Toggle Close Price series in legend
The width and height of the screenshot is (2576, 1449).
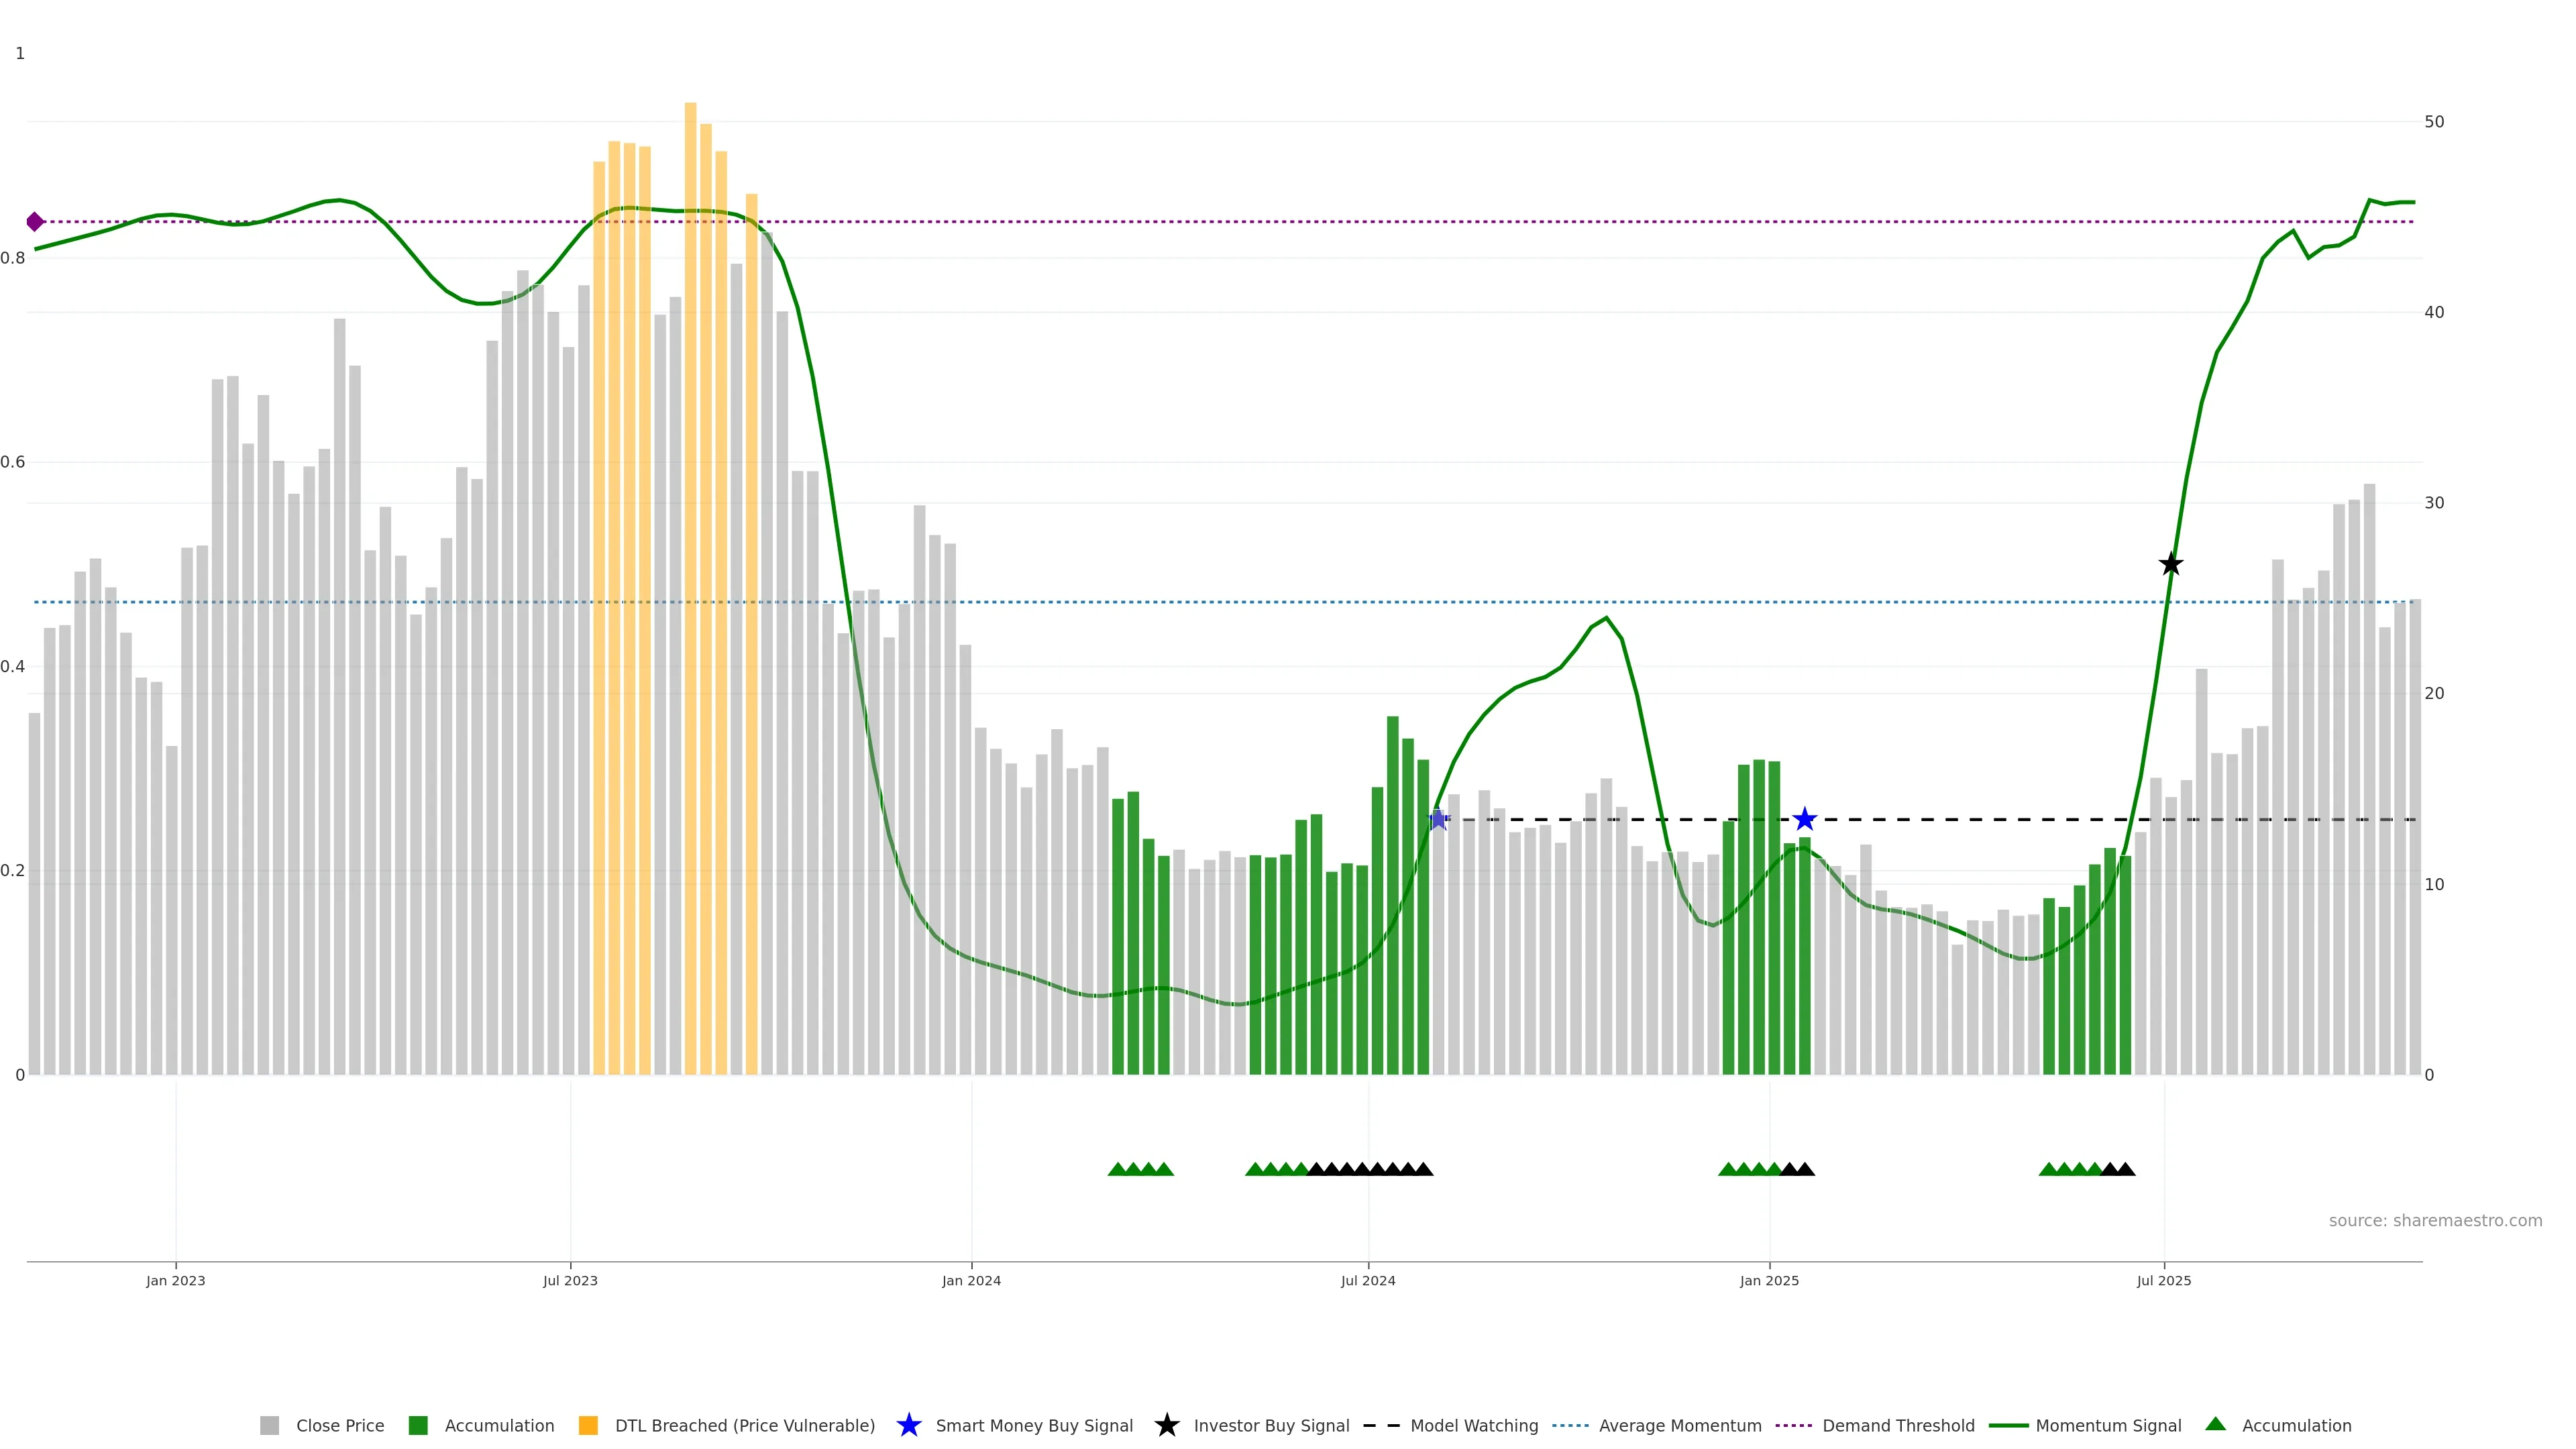[339, 1426]
